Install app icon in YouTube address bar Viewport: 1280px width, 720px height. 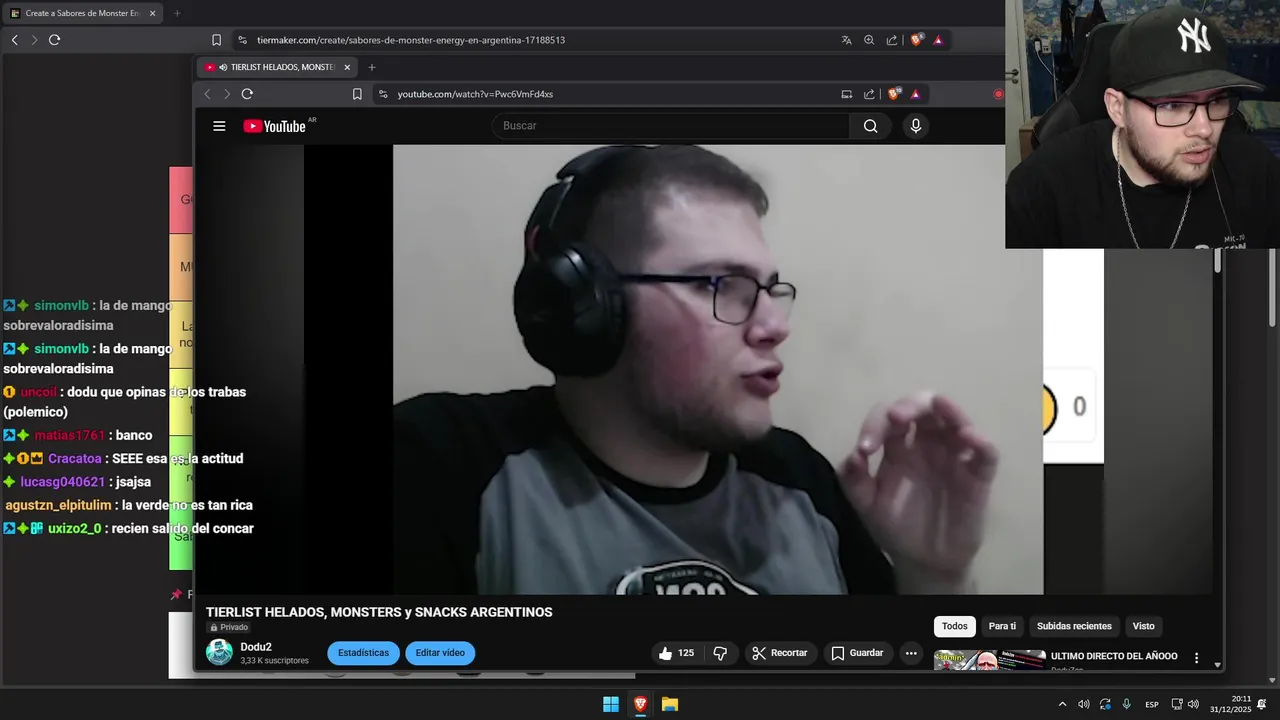point(846,94)
